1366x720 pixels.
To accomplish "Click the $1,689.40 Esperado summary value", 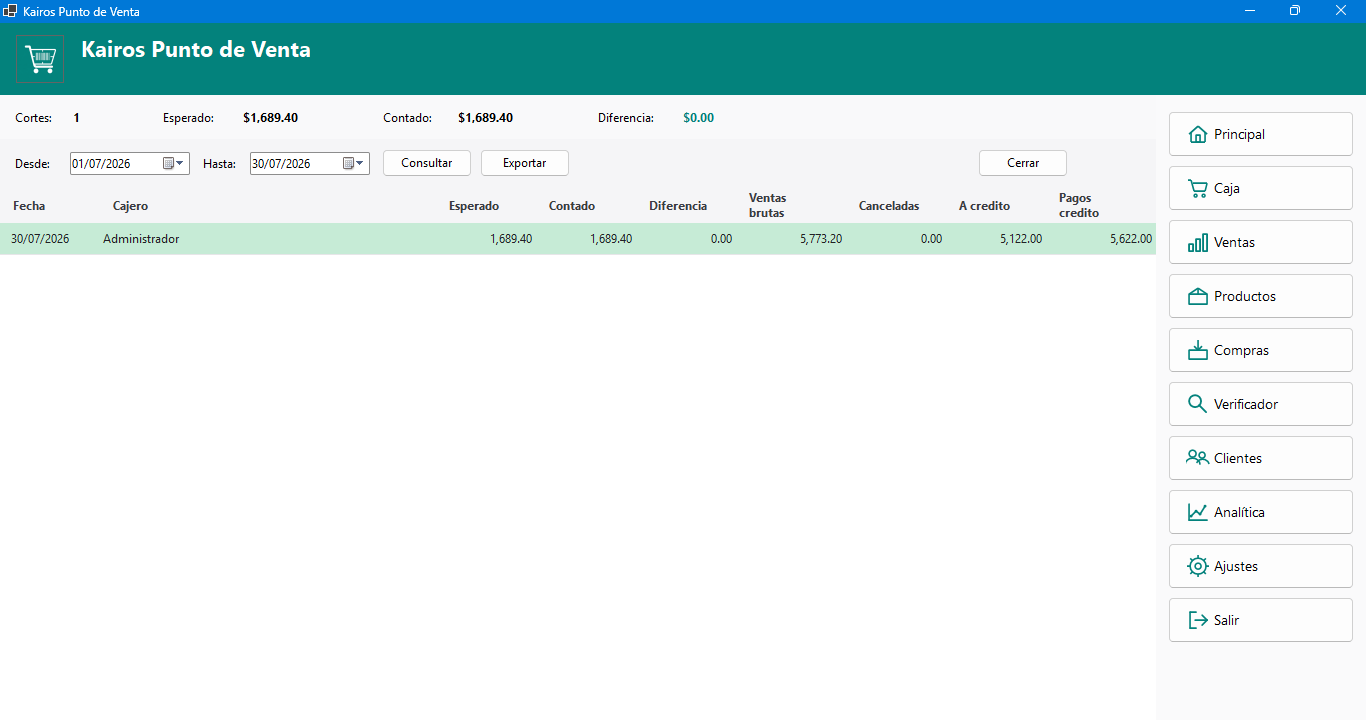I will point(270,118).
